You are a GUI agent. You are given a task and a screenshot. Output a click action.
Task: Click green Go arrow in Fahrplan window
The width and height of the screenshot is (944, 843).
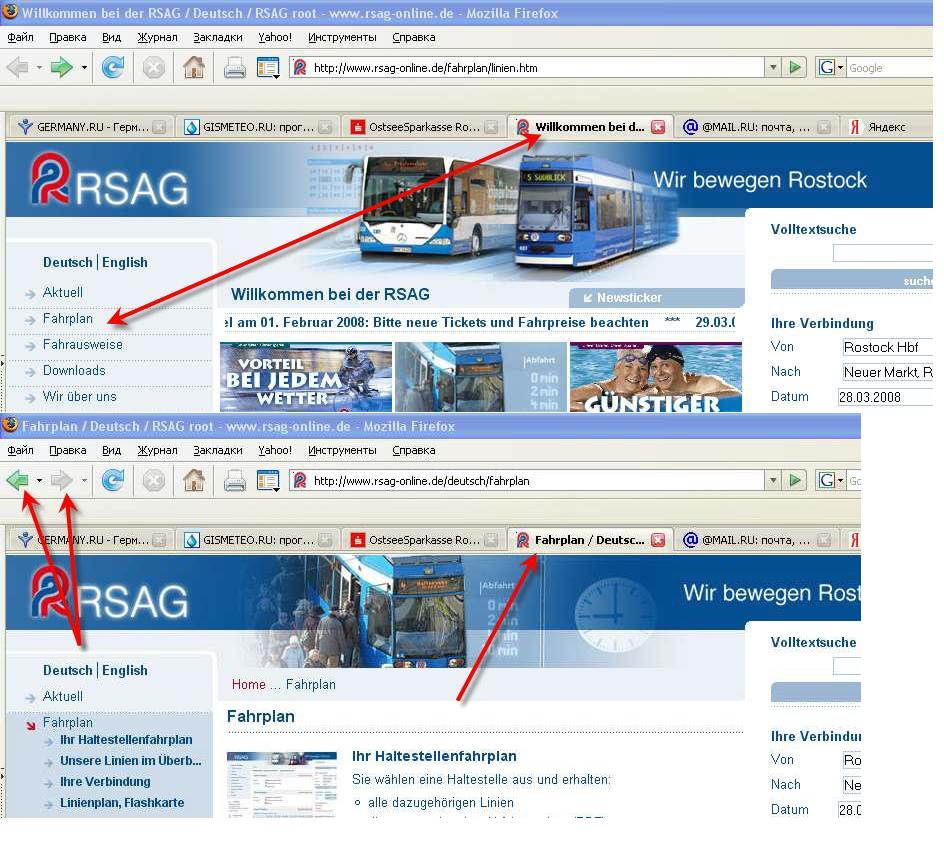[x=795, y=481]
